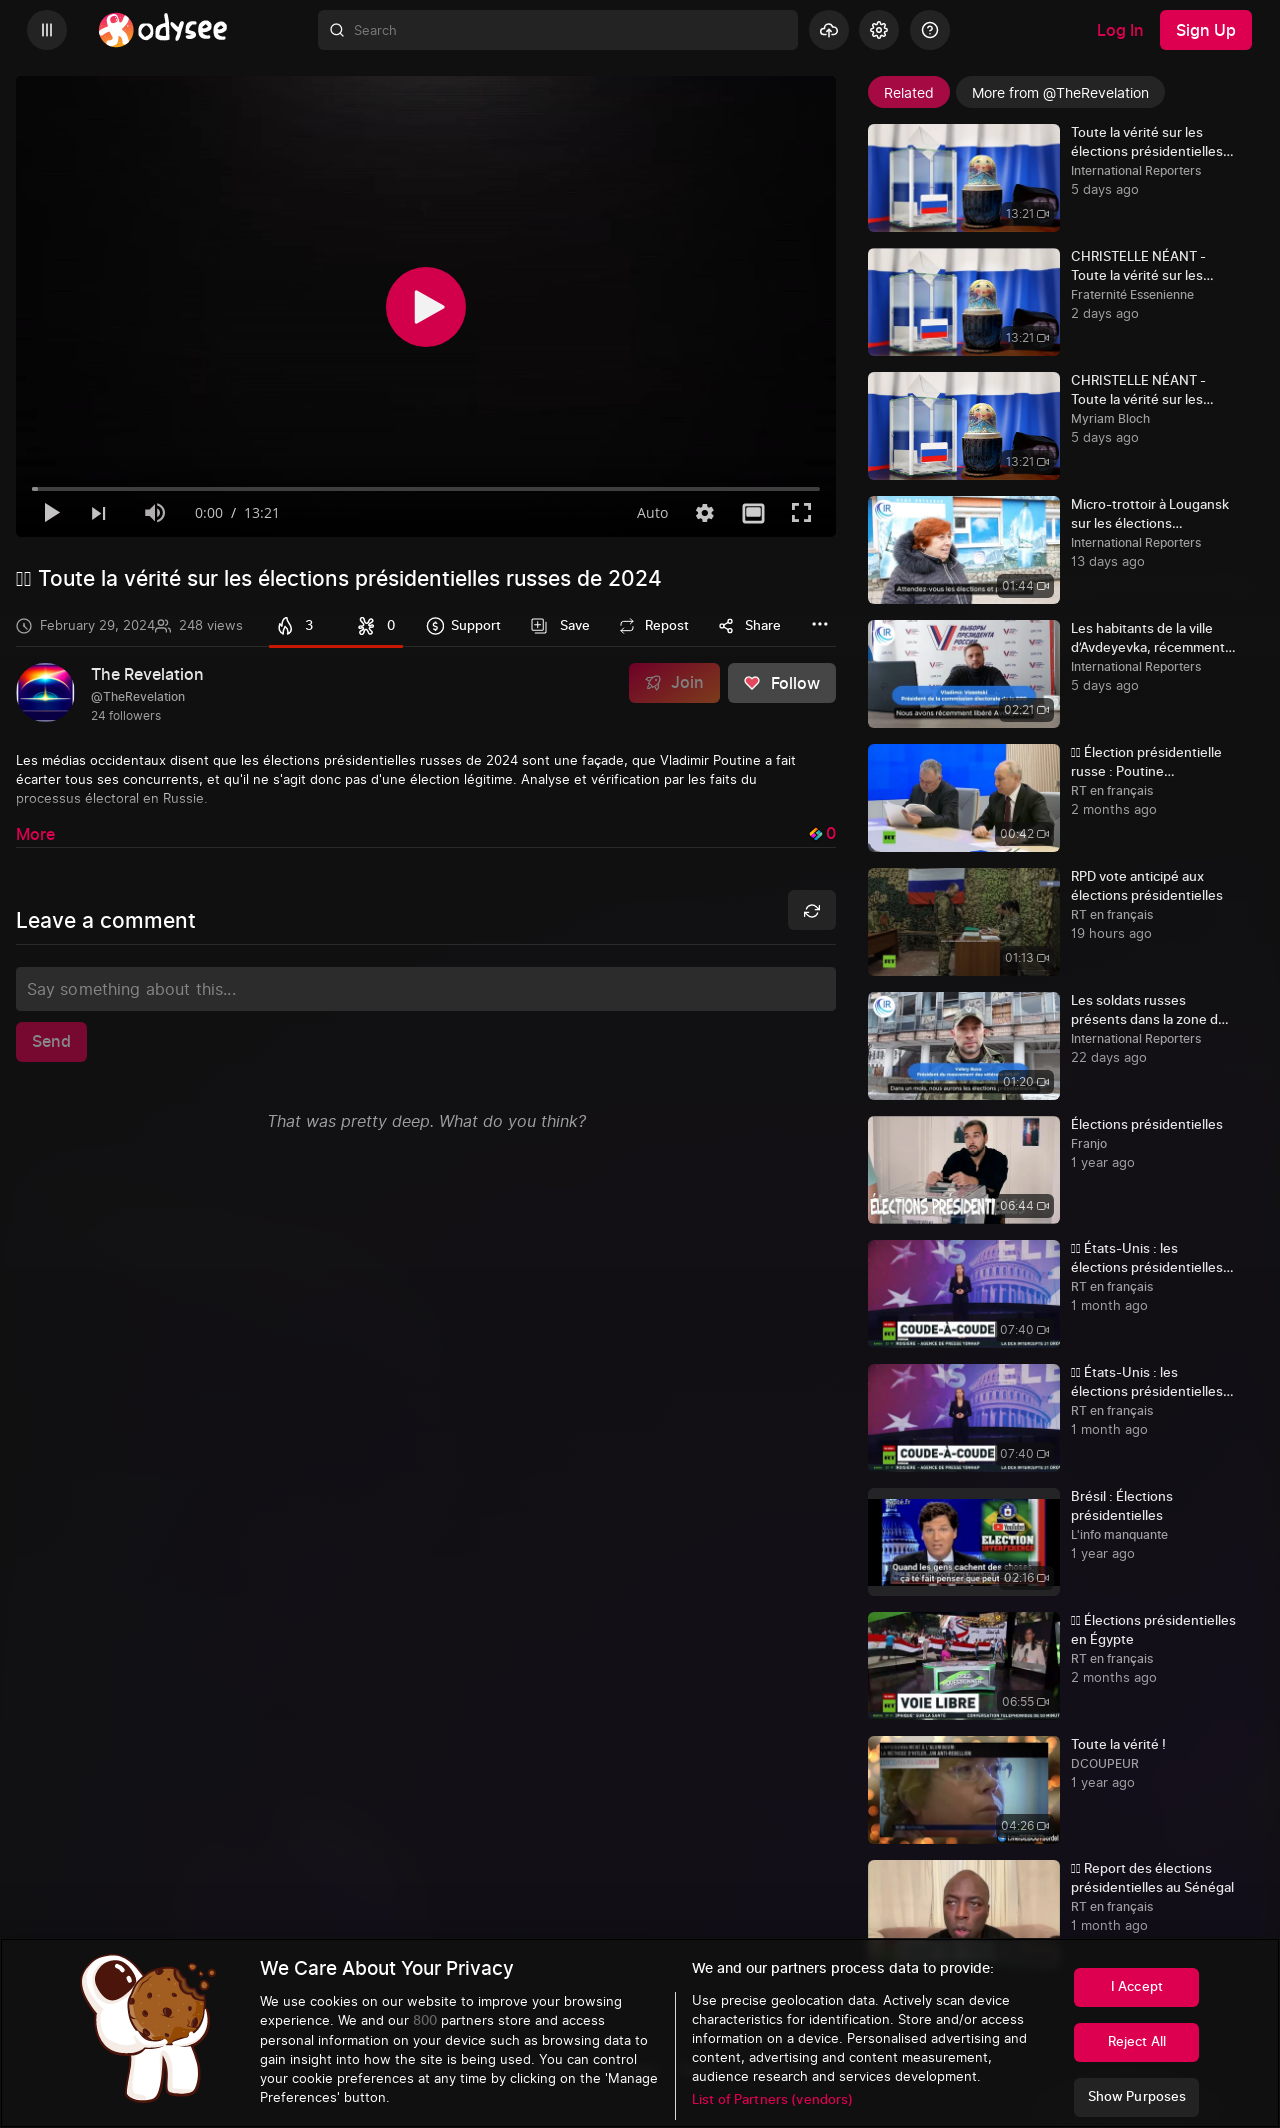Repost this video

[x=654, y=626]
